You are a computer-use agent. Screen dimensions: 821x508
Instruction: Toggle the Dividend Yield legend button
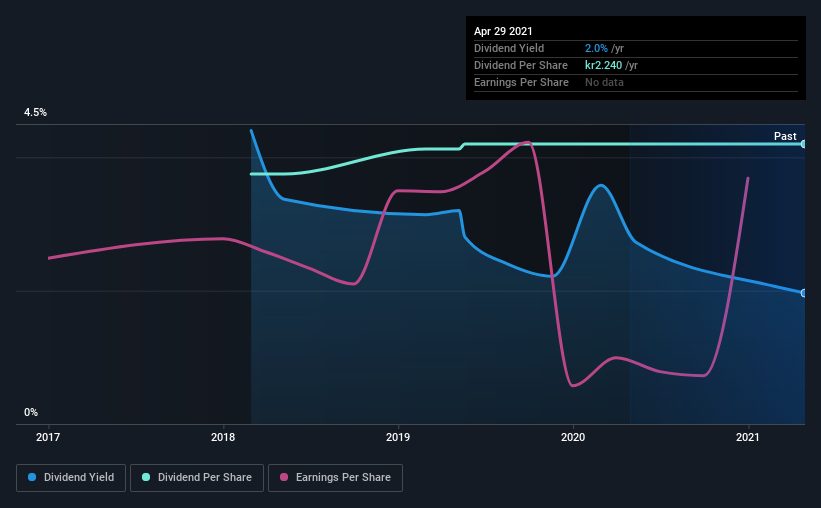click(71, 478)
